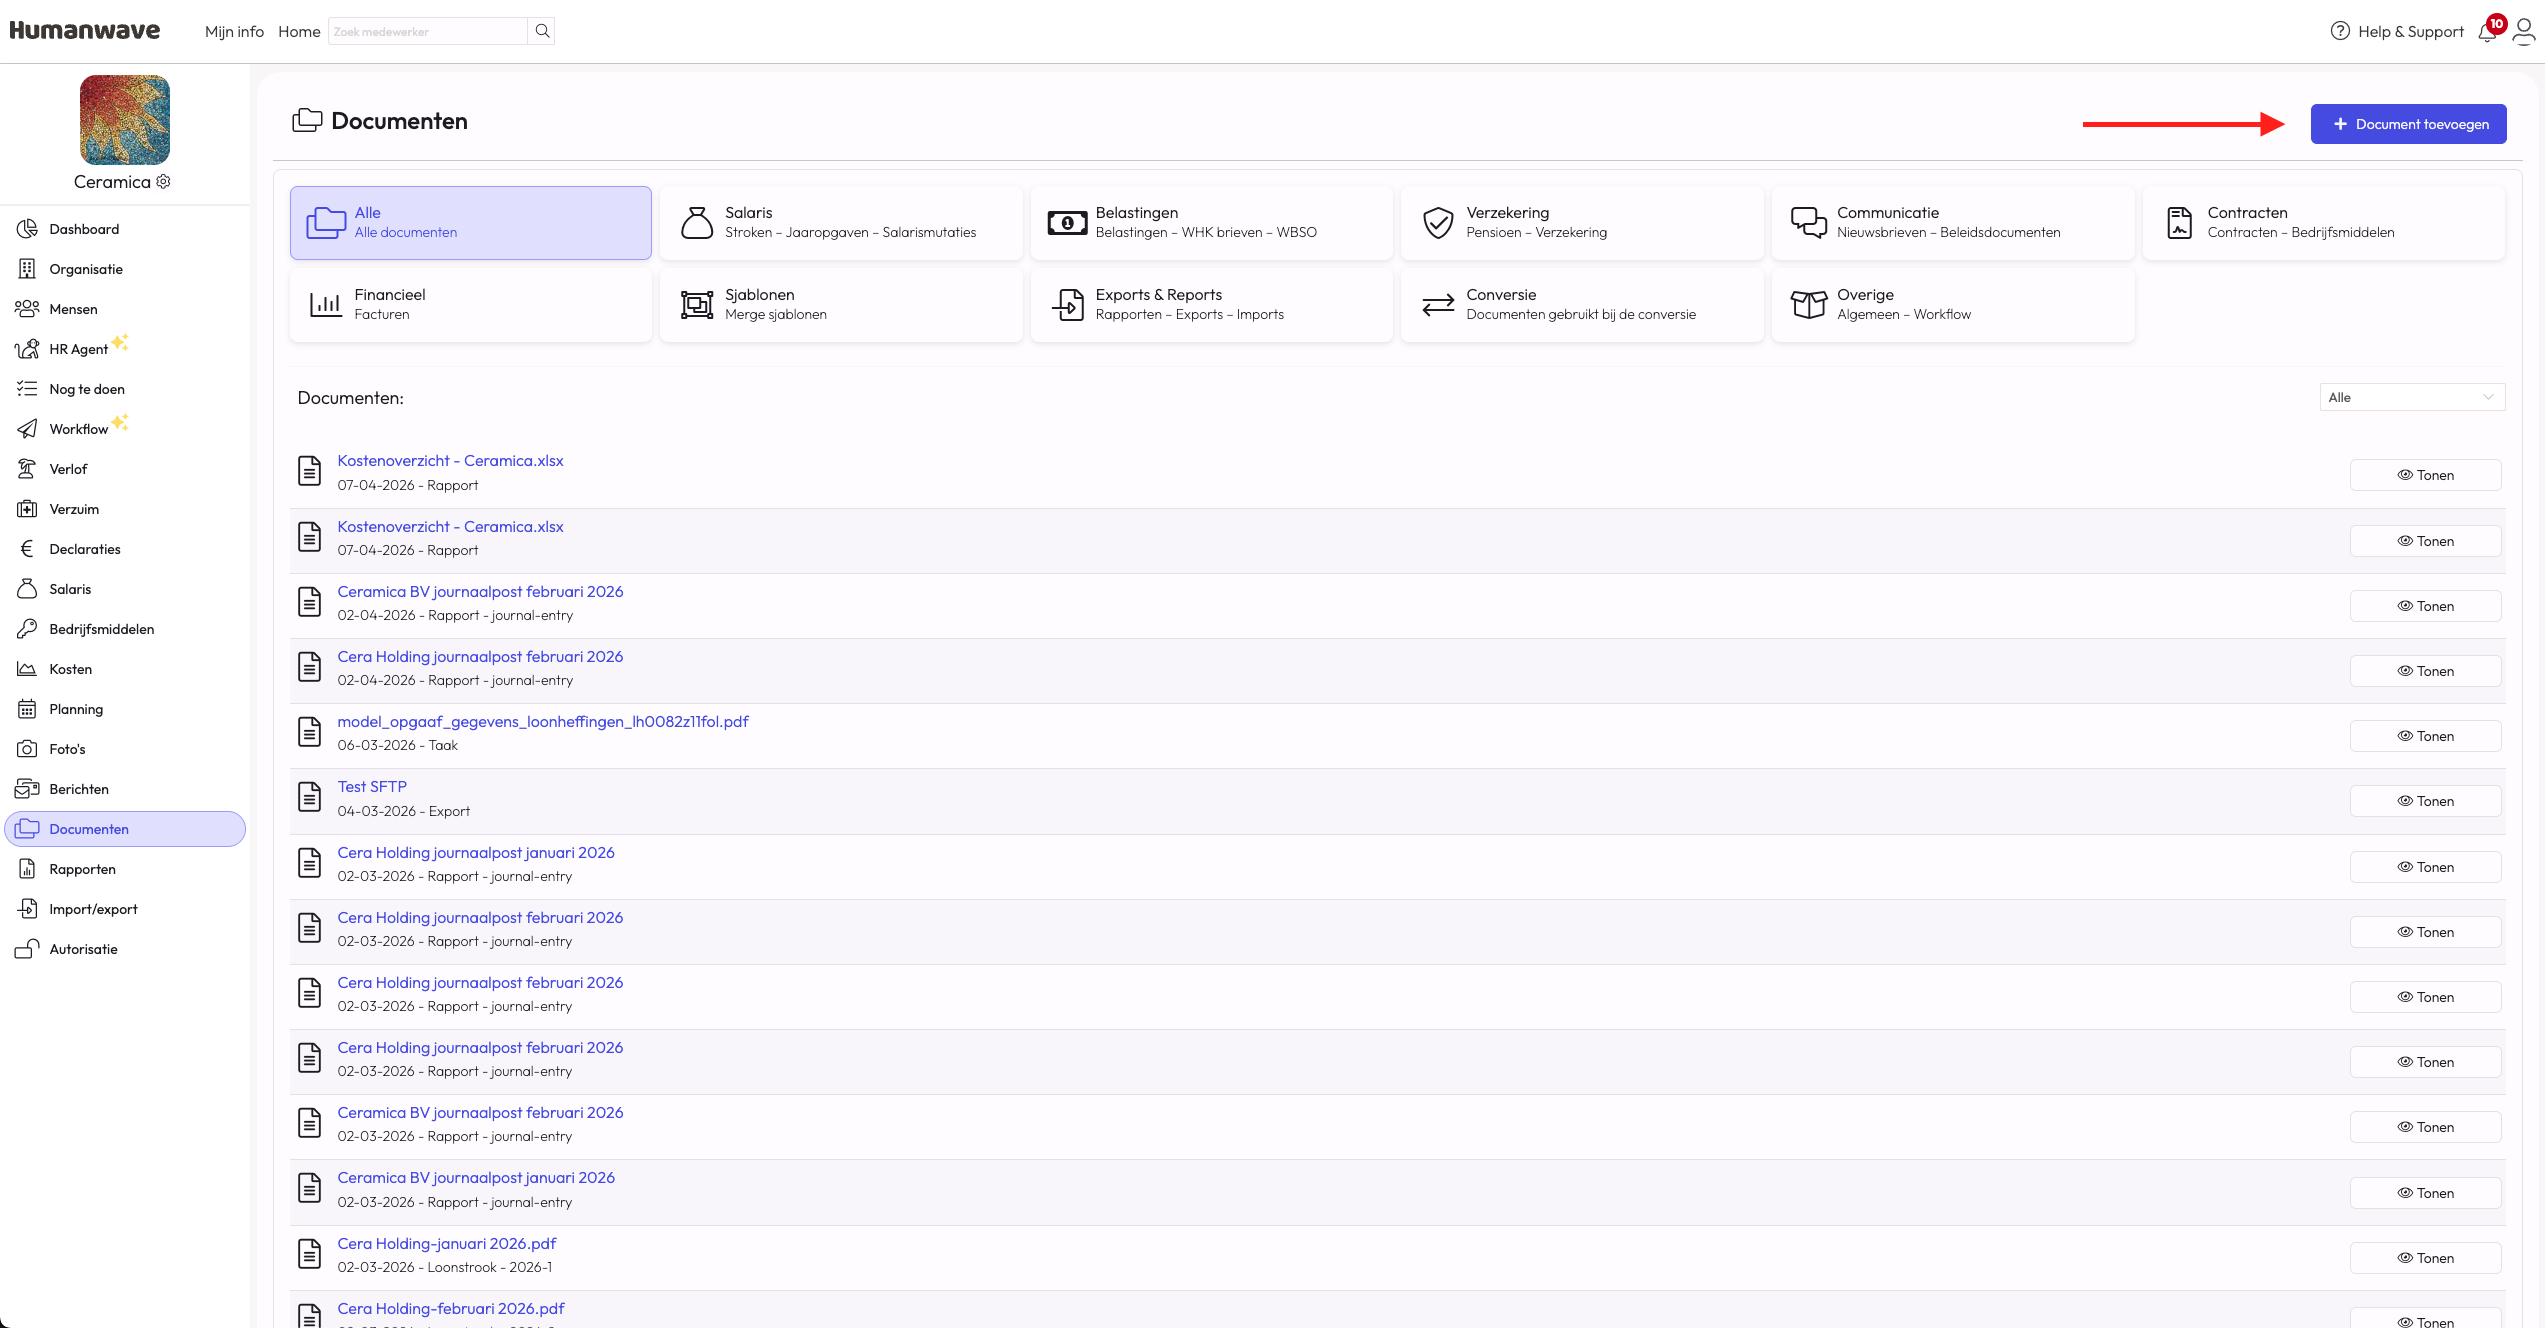The image size is (2545, 1328).
Task: Click the gear icon next to Ceramica
Action: 163,181
